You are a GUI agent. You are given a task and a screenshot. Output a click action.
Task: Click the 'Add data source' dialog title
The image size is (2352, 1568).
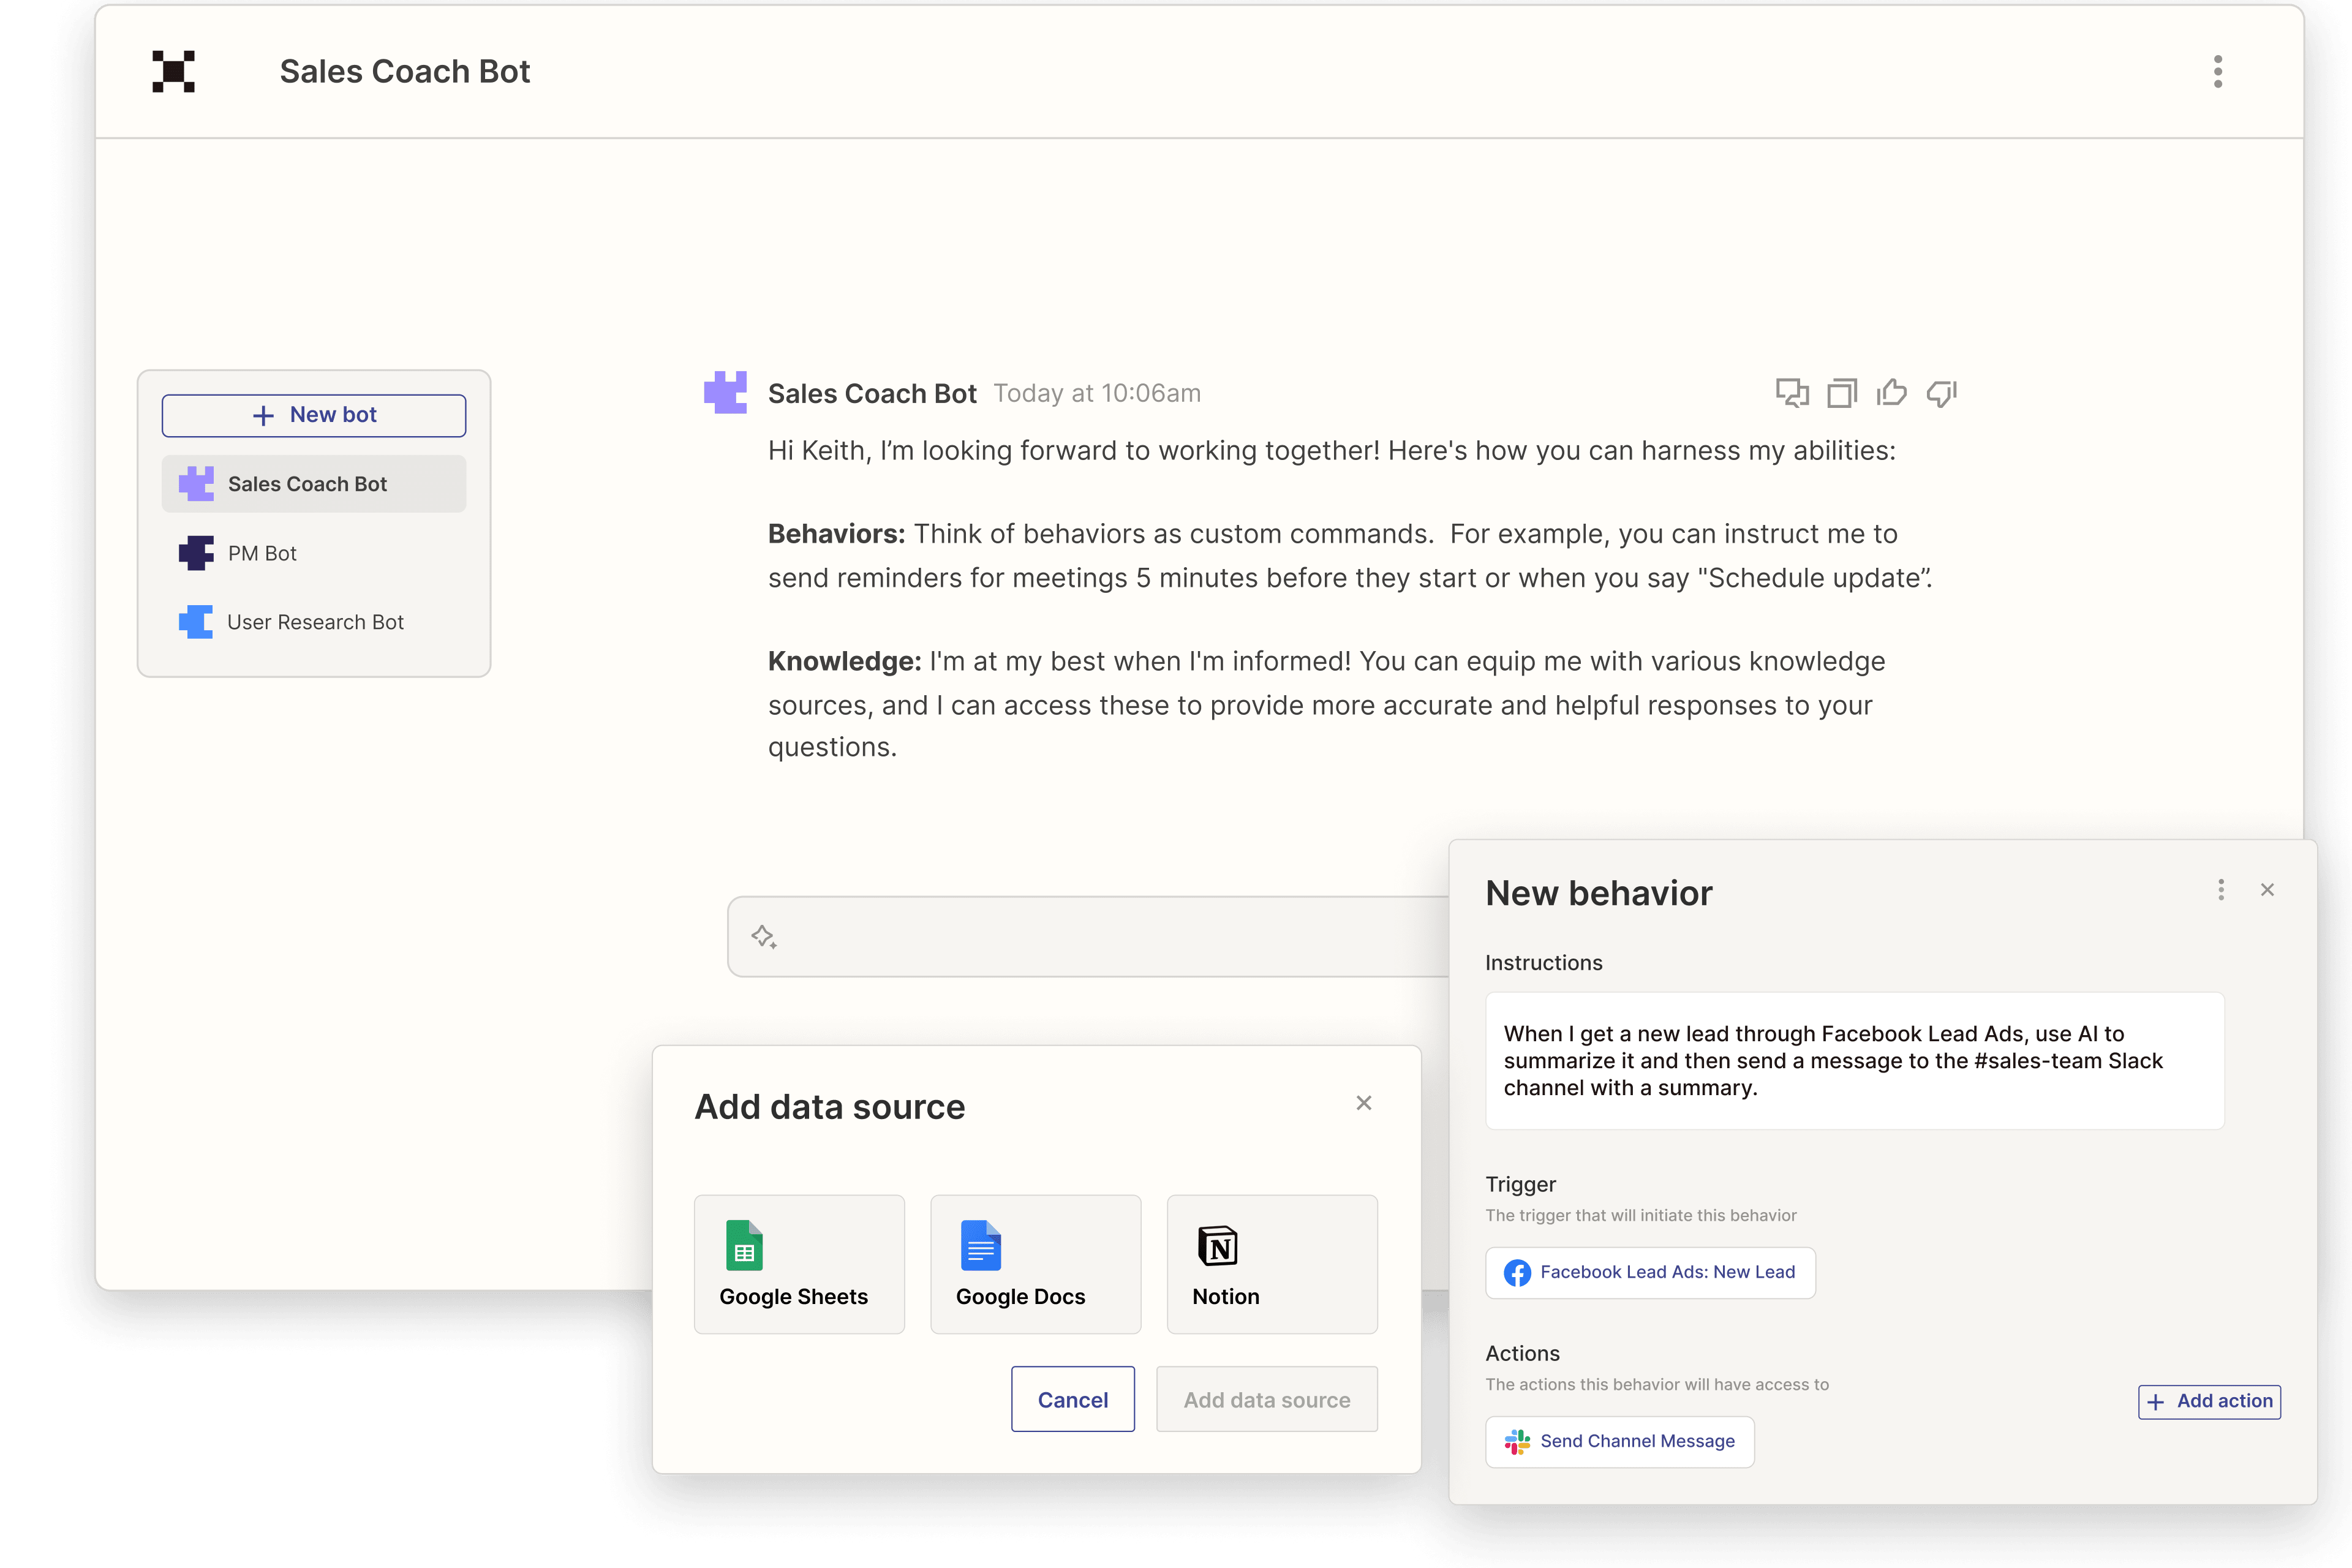(x=830, y=1107)
